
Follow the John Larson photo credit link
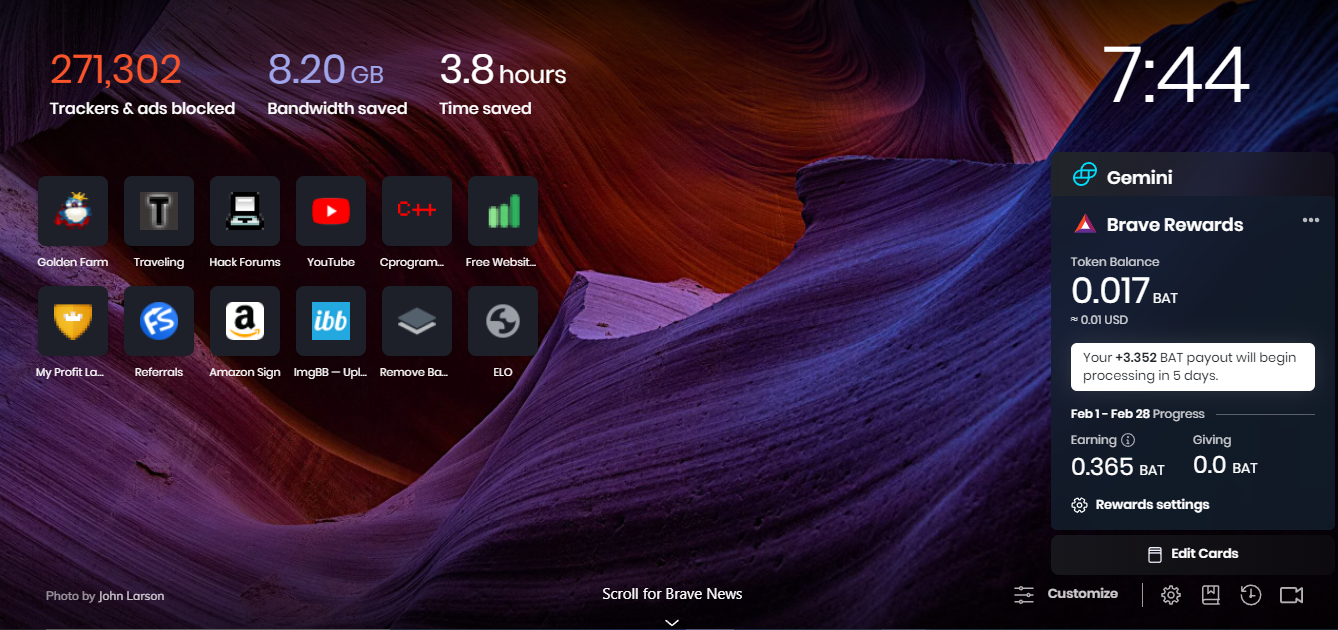coord(131,596)
